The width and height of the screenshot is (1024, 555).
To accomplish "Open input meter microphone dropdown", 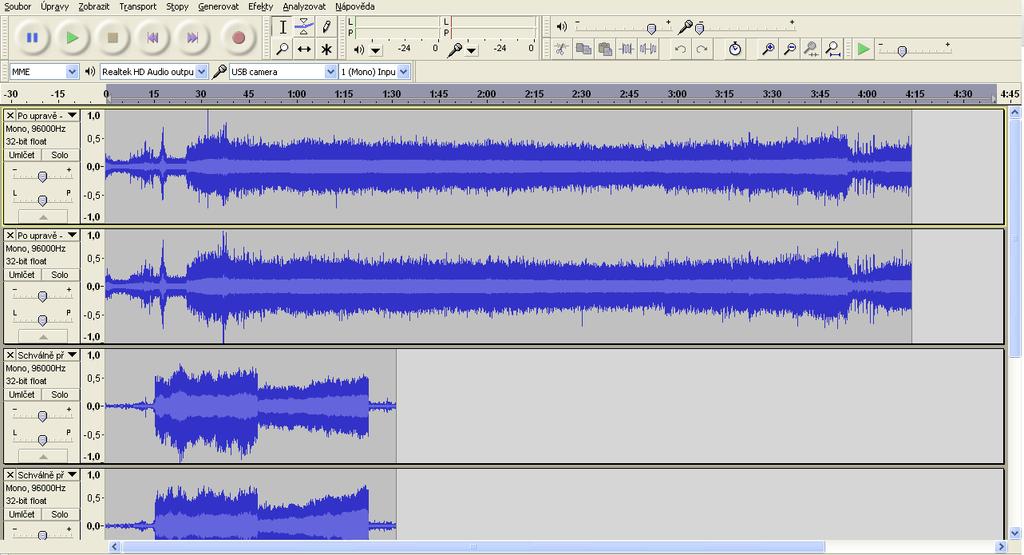I will click(472, 50).
